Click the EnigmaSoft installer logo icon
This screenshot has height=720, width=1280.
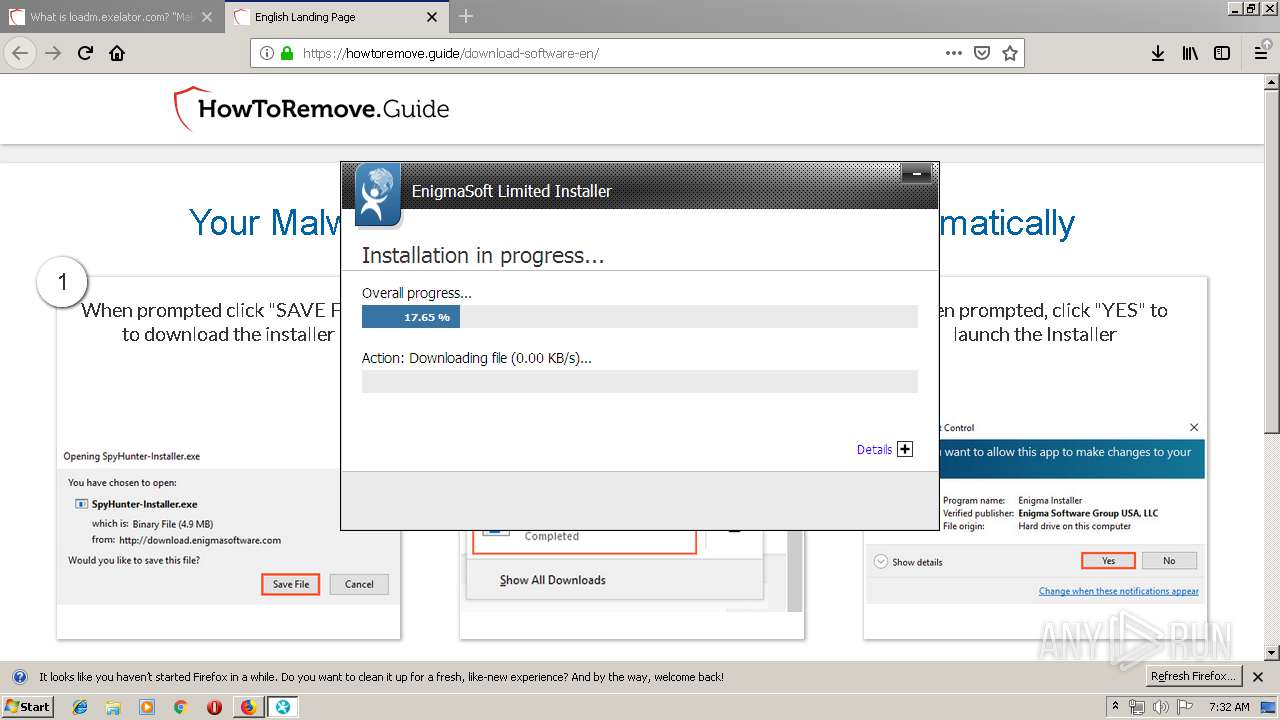[x=377, y=194]
